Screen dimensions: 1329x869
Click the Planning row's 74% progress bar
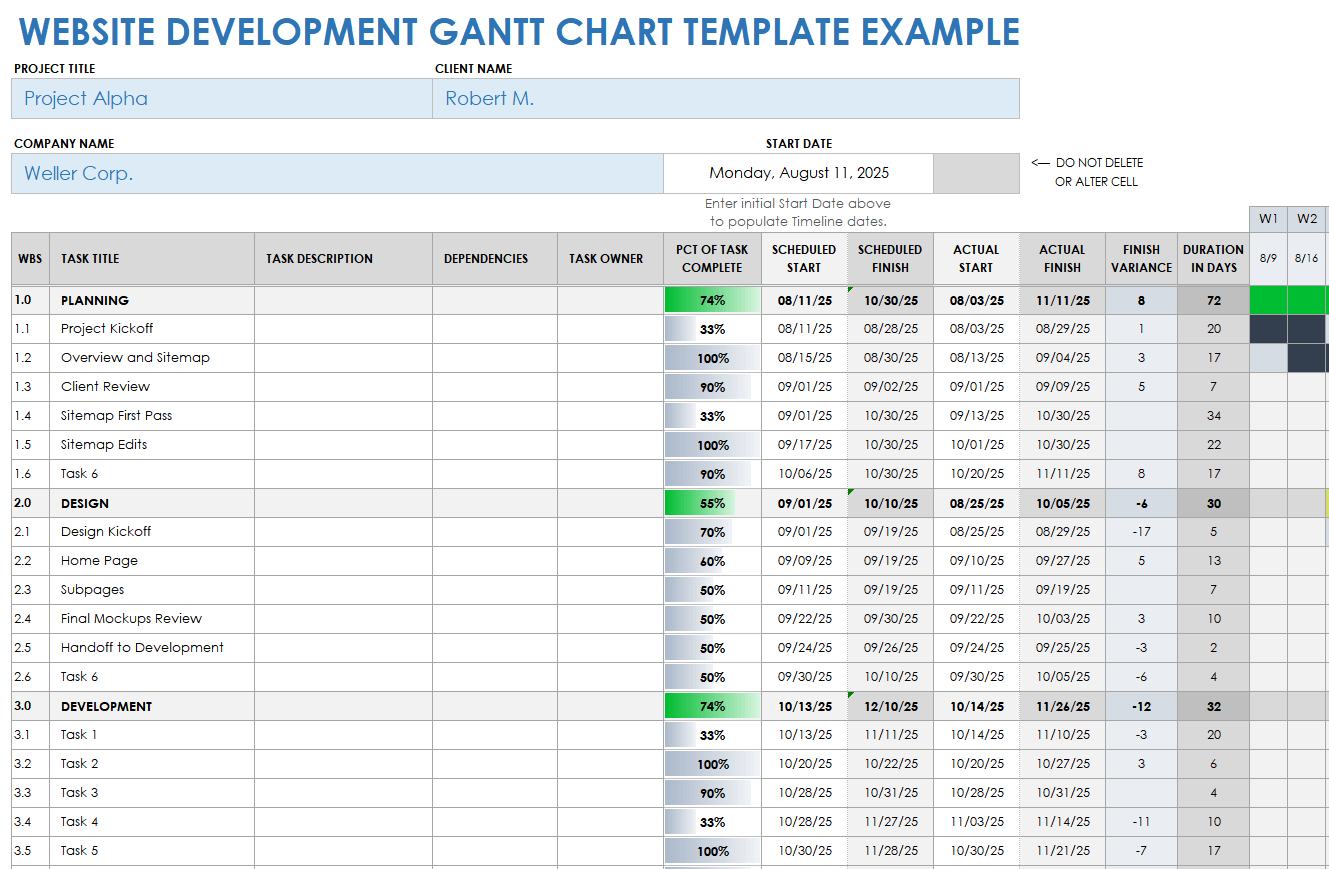point(712,300)
